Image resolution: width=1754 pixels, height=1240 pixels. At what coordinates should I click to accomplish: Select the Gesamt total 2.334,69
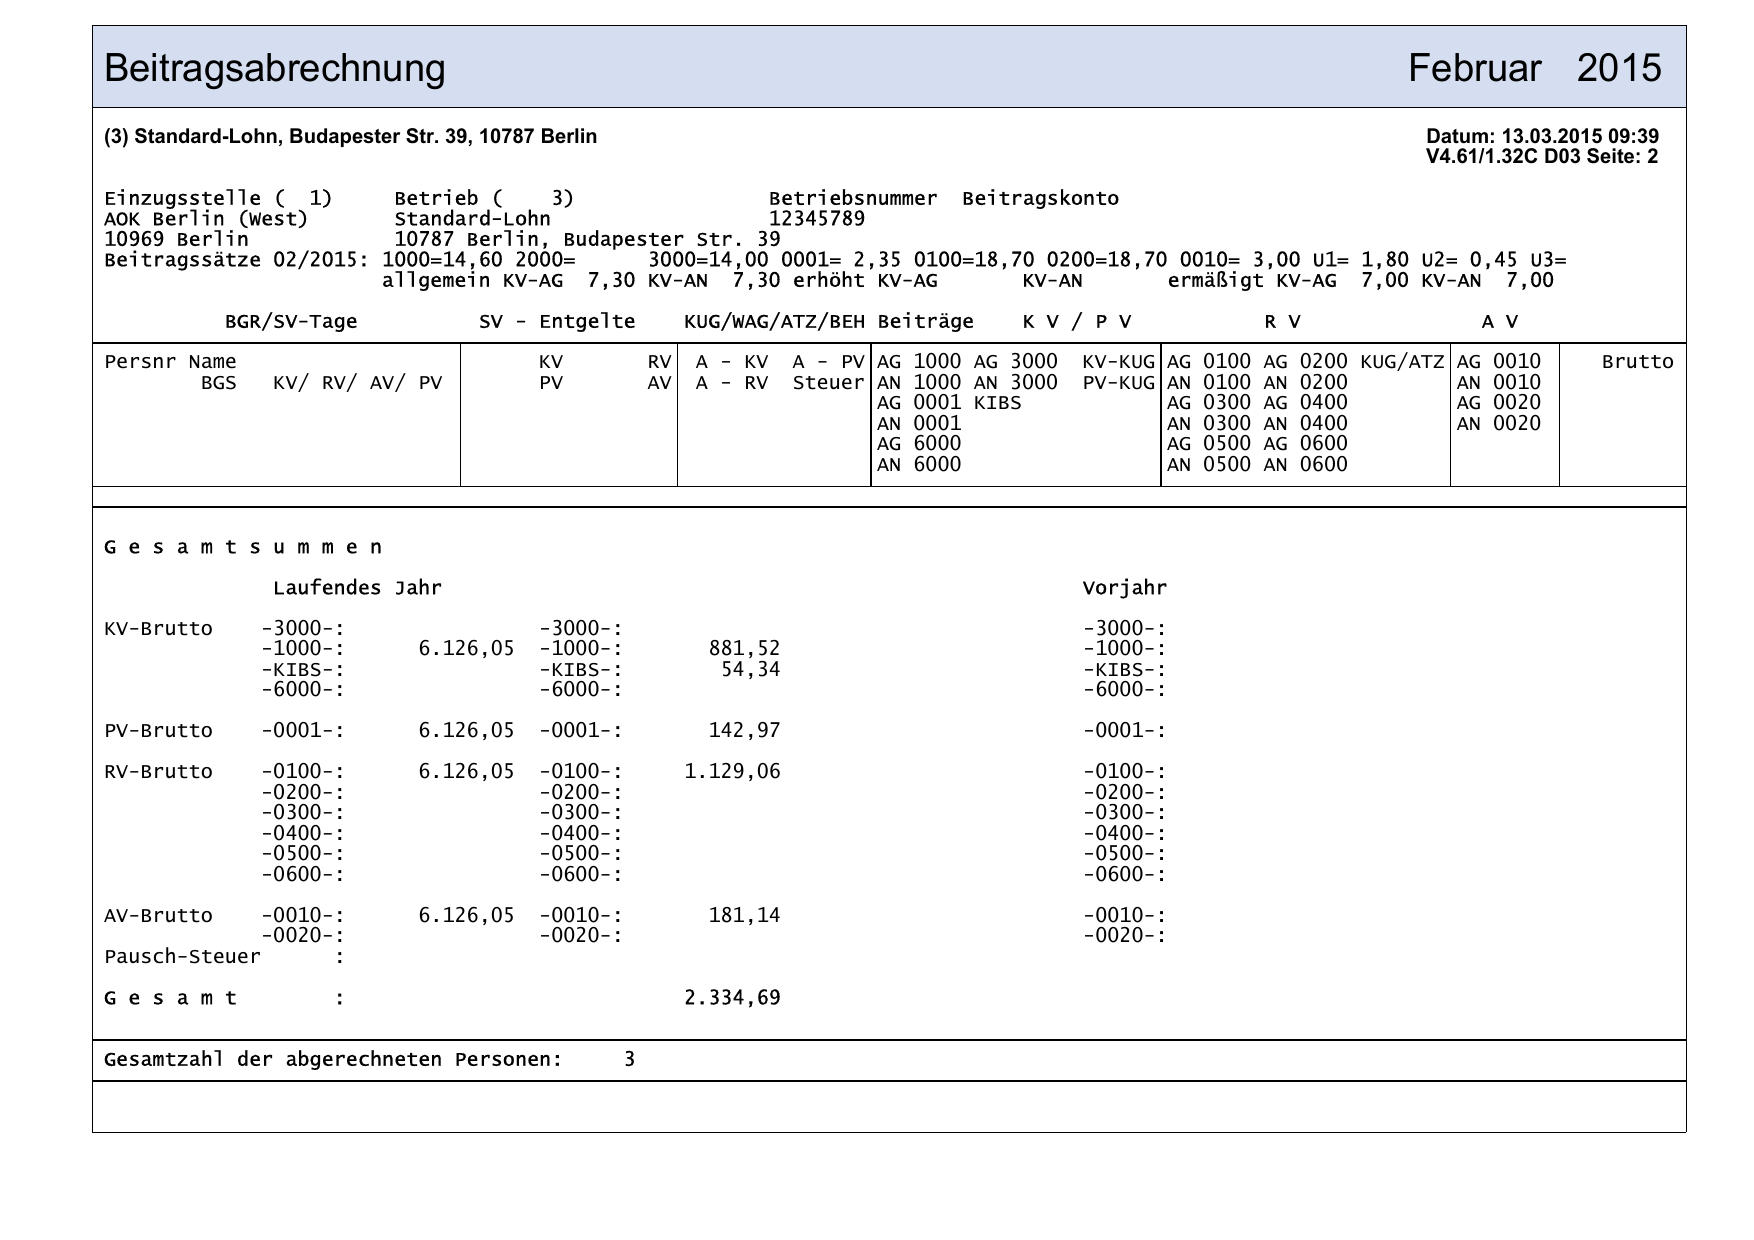pyautogui.click(x=732, y=998)
